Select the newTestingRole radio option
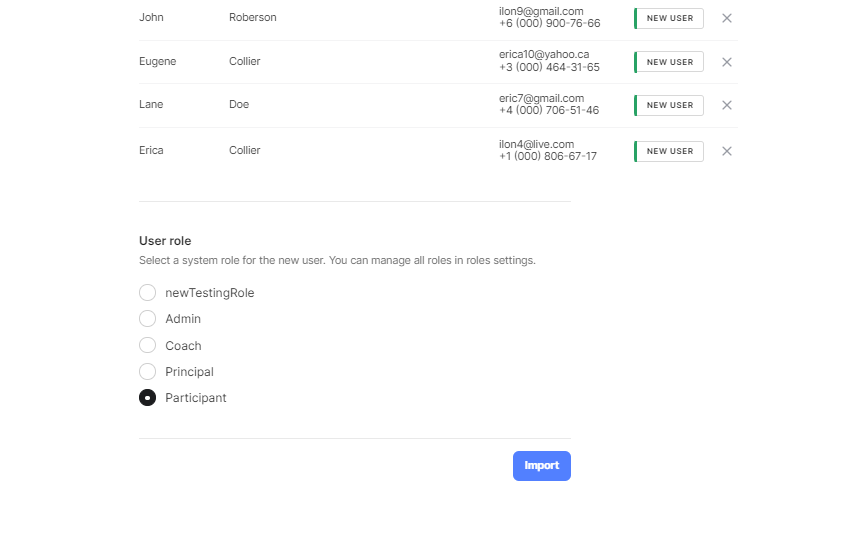Viewport: 864px width, 536px height. 148,293
